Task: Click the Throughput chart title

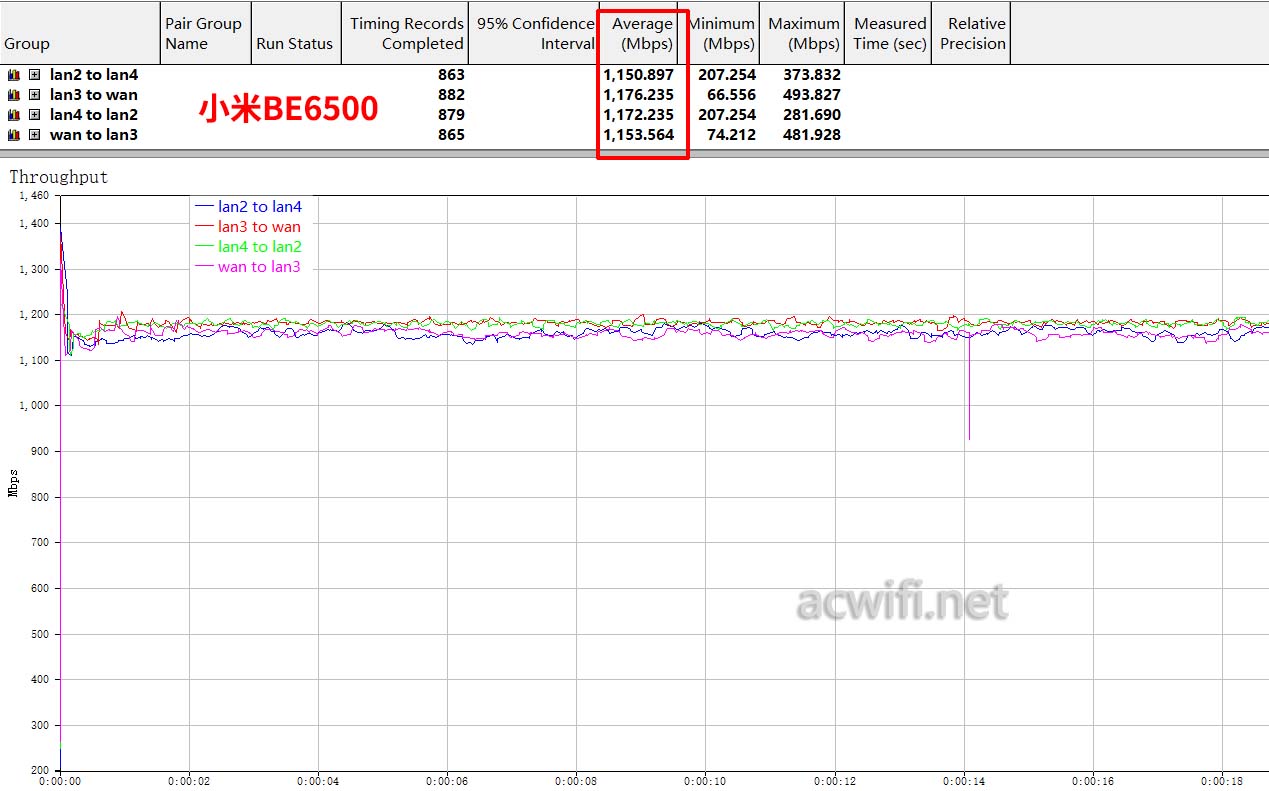Action: tap(59, 177)
